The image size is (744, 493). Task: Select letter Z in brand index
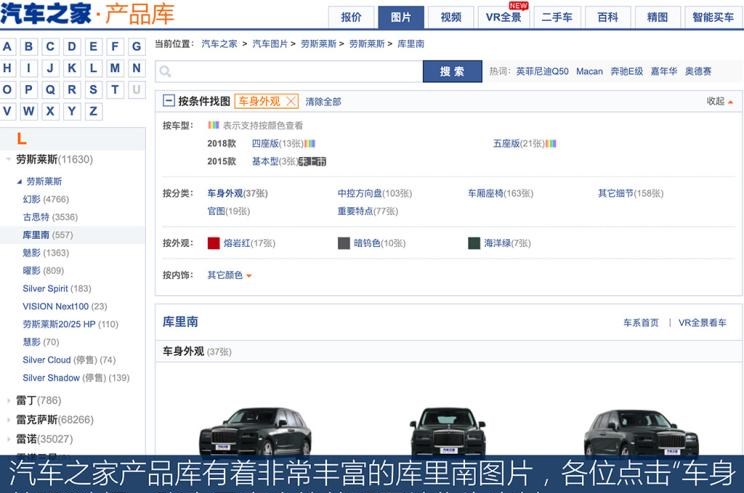[93, 111]
